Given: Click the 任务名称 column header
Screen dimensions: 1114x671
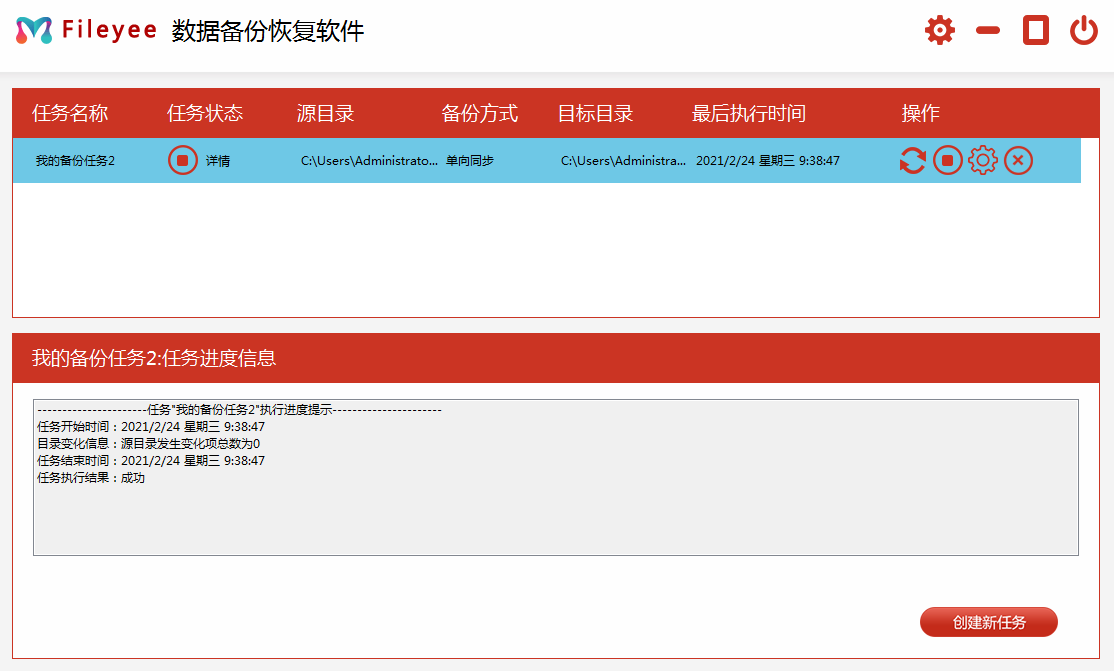Looking at the screenshot, I should point(70,113).
